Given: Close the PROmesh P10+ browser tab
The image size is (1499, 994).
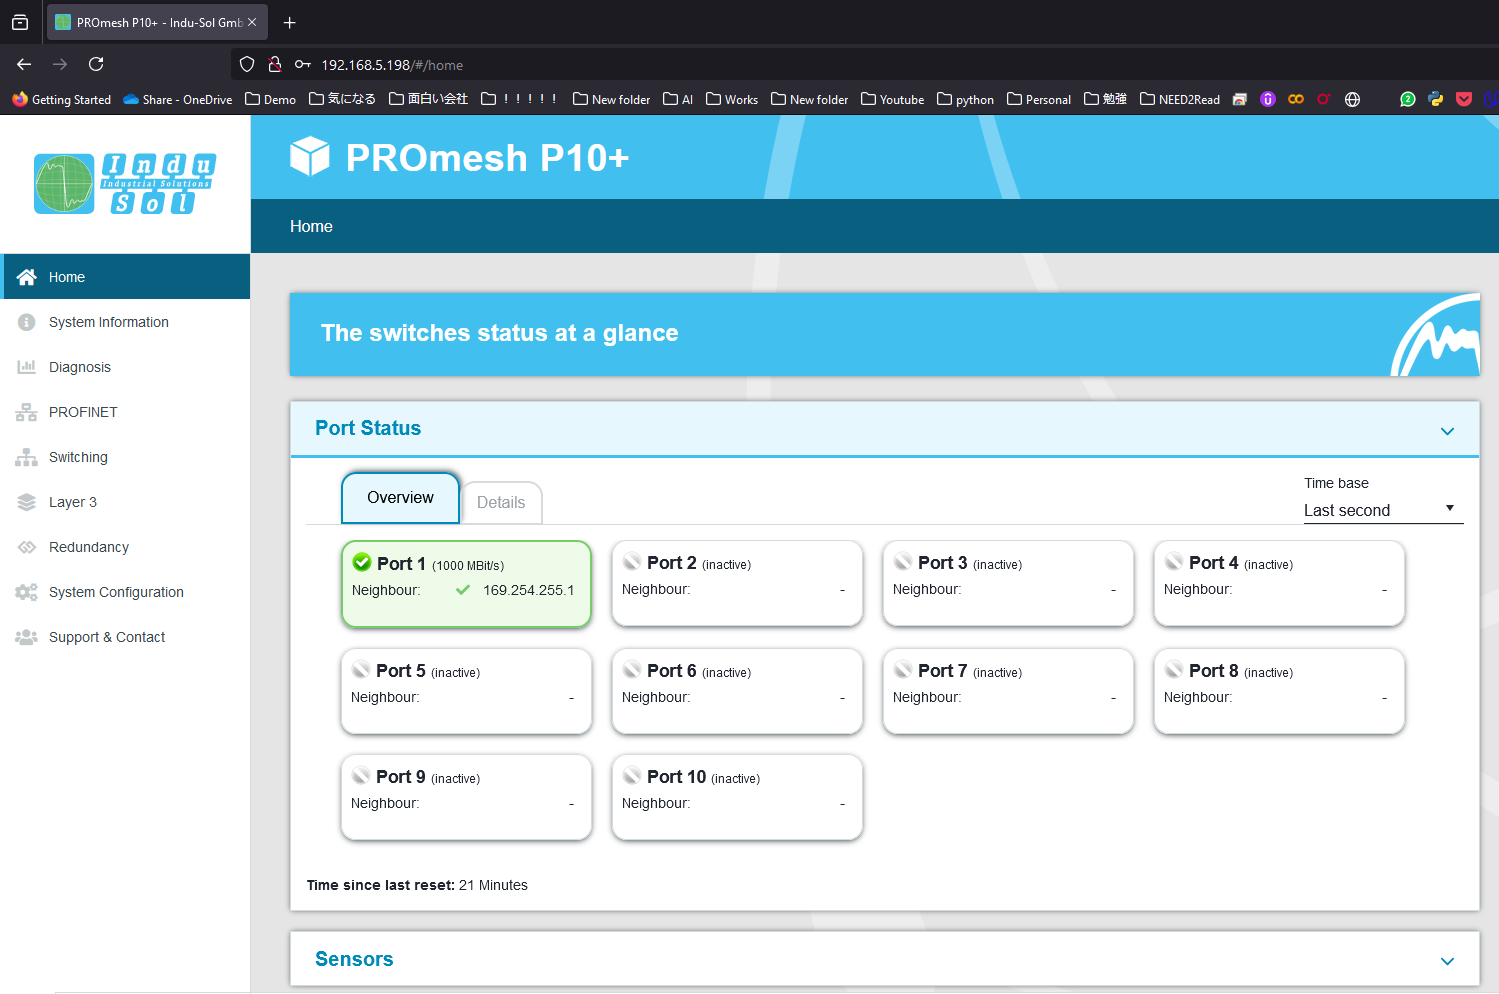Looking at the screenshot, I should (252, 22).
